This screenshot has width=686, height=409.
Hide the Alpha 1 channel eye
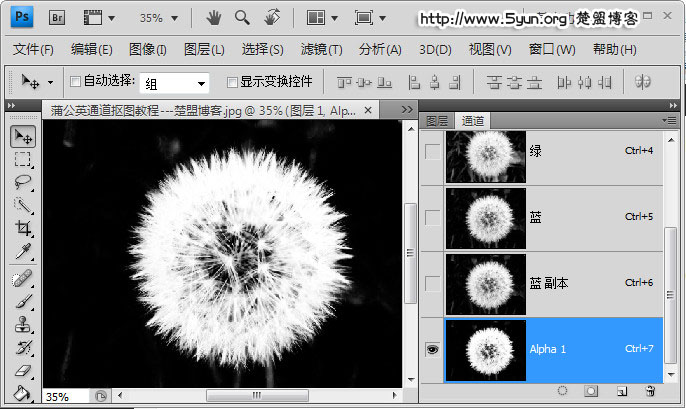[x=432, y=349]
